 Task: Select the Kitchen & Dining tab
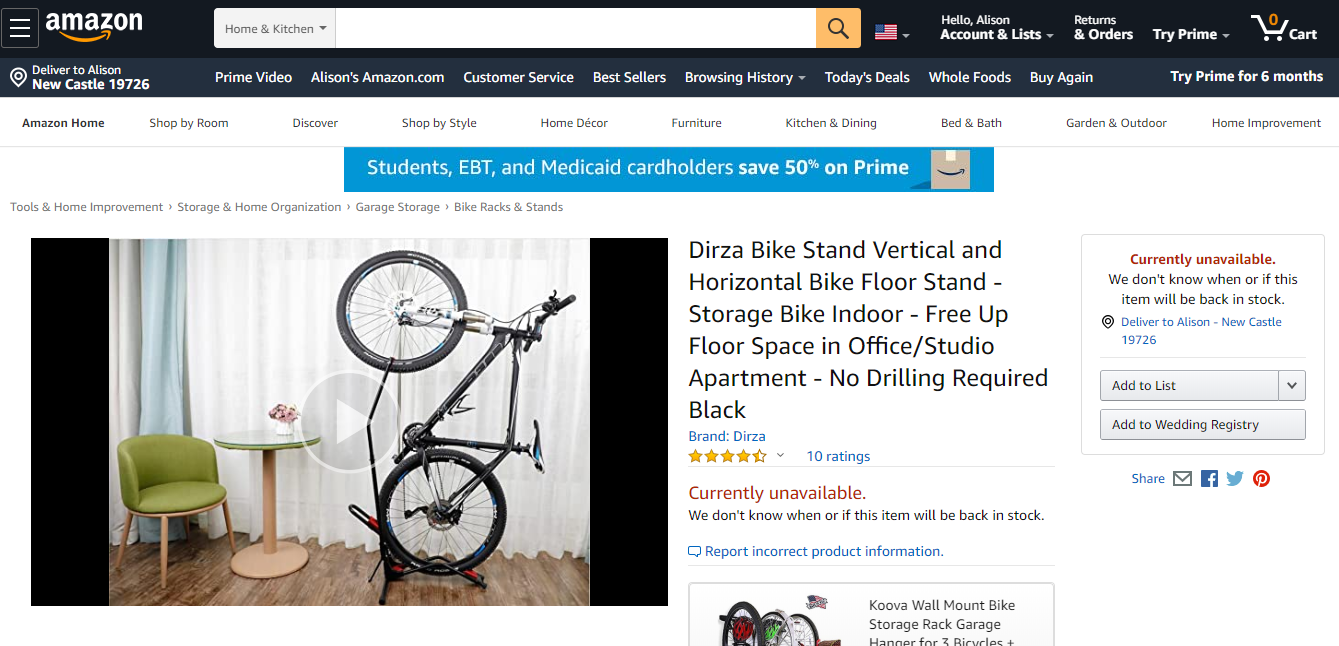(831, 123)
